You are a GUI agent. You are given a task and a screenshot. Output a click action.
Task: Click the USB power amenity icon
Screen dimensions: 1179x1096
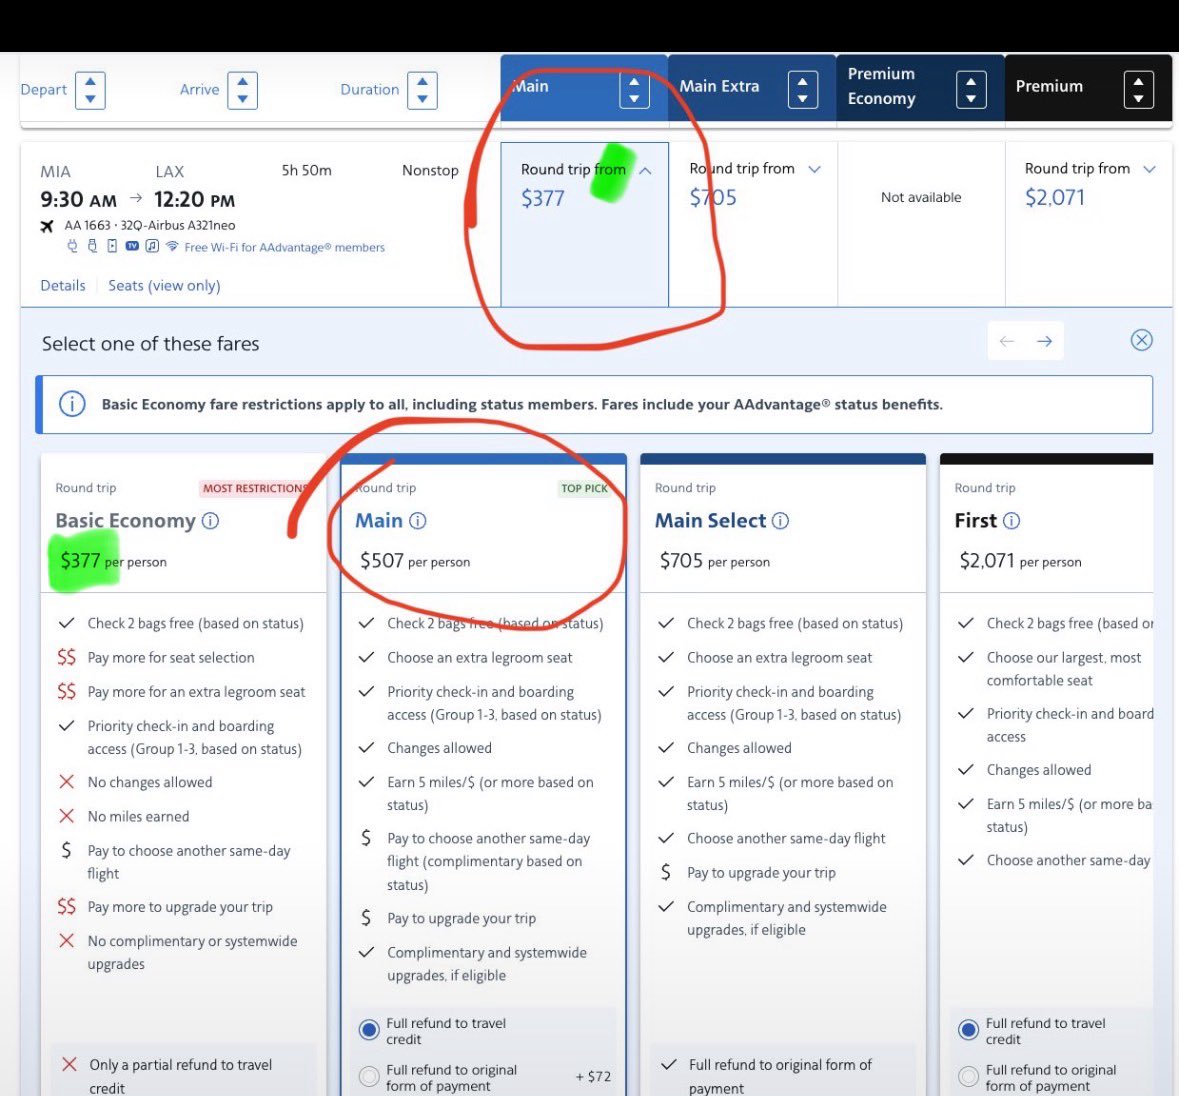tap(92, 246)
